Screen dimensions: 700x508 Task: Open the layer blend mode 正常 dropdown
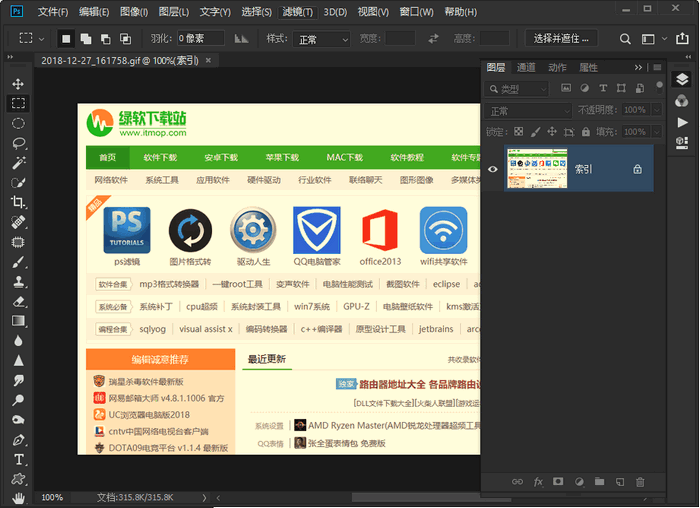[528, 110]
